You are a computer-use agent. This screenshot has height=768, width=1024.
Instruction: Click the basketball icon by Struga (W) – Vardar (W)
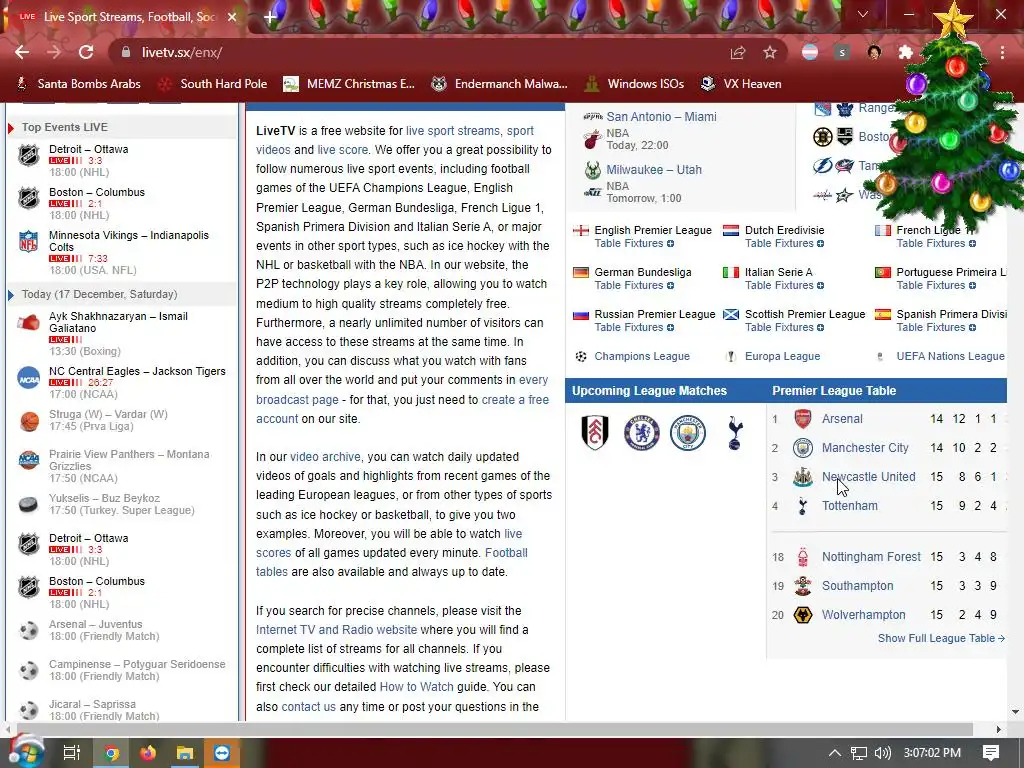coord(29,421)
